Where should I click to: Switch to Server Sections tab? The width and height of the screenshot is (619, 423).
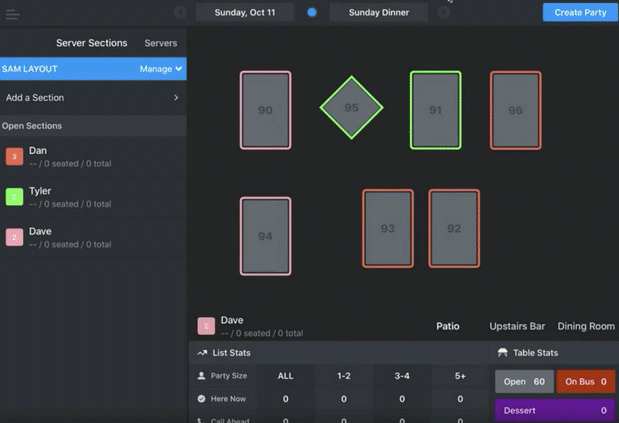[x=92, y=43]
